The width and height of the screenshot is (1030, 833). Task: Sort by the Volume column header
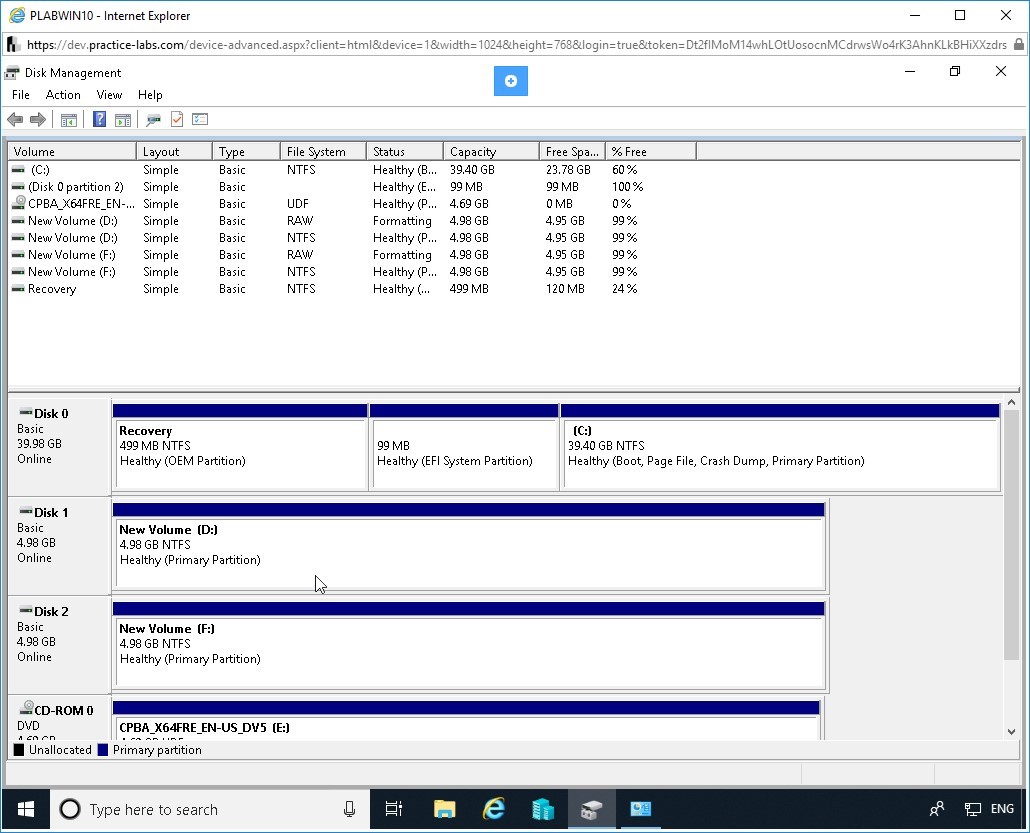(72, 152)
